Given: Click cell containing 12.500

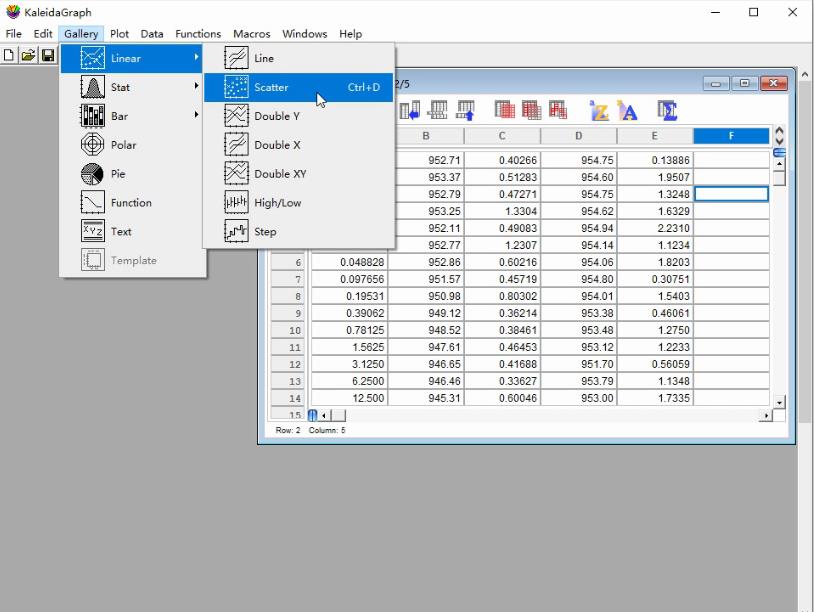Looking at the screenshot, I should pos(349,398).
